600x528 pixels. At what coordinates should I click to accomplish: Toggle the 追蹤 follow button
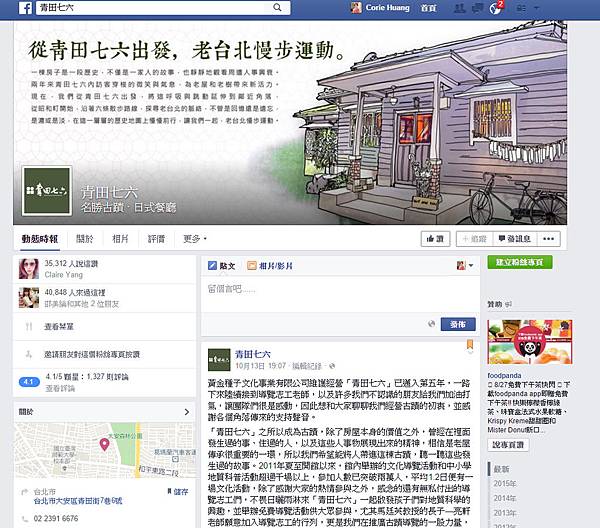tap(474, 239)
